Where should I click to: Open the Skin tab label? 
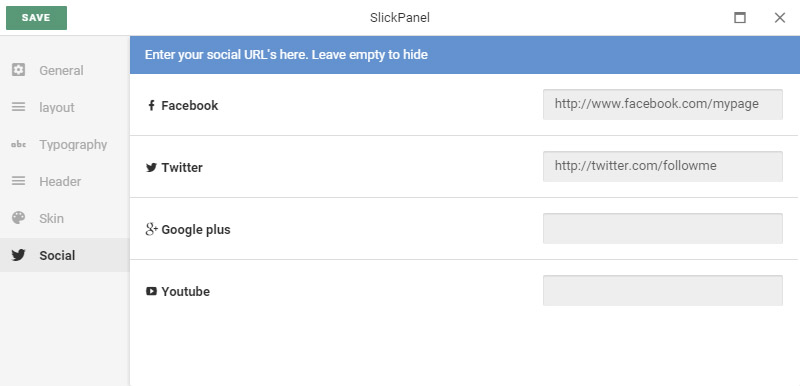pos(52,218)
